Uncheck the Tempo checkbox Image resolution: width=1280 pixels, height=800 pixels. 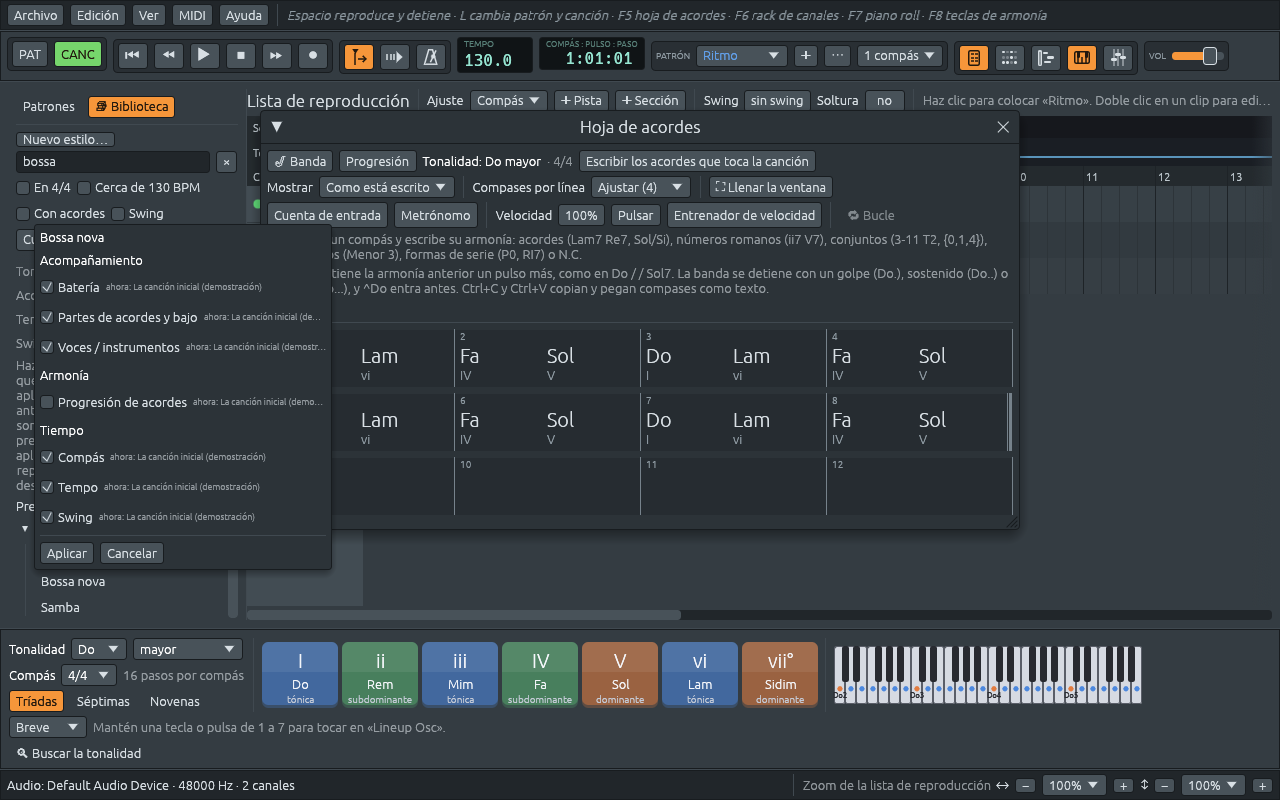(48, 487)
